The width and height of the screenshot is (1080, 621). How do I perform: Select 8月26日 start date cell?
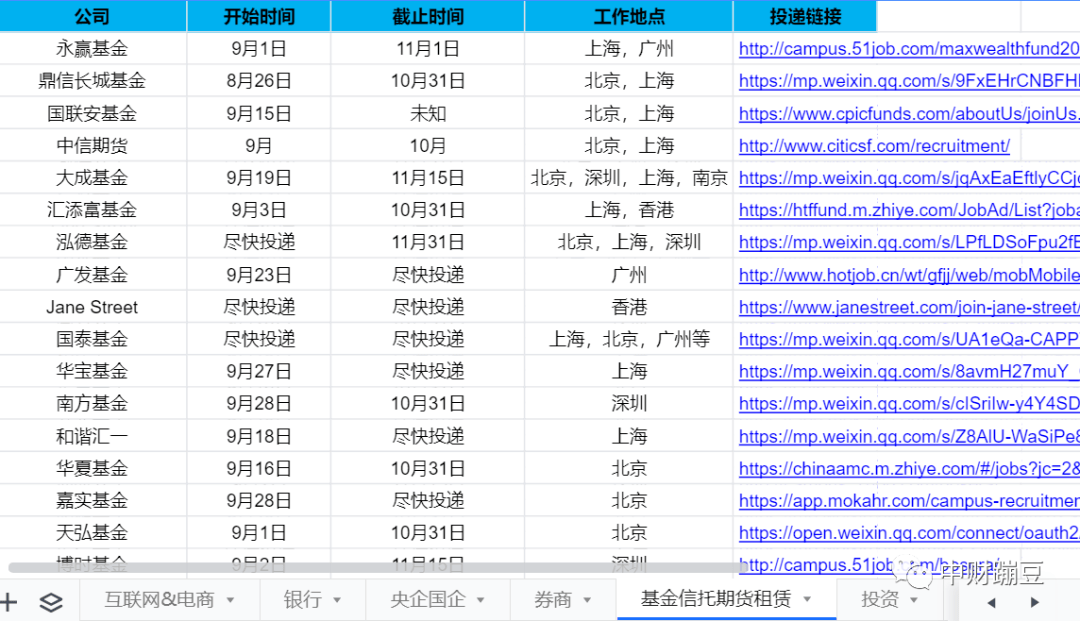(x=259, y=81)
